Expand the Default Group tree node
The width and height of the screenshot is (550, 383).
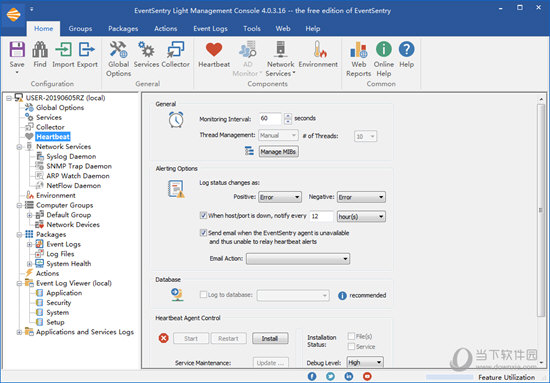29,215
